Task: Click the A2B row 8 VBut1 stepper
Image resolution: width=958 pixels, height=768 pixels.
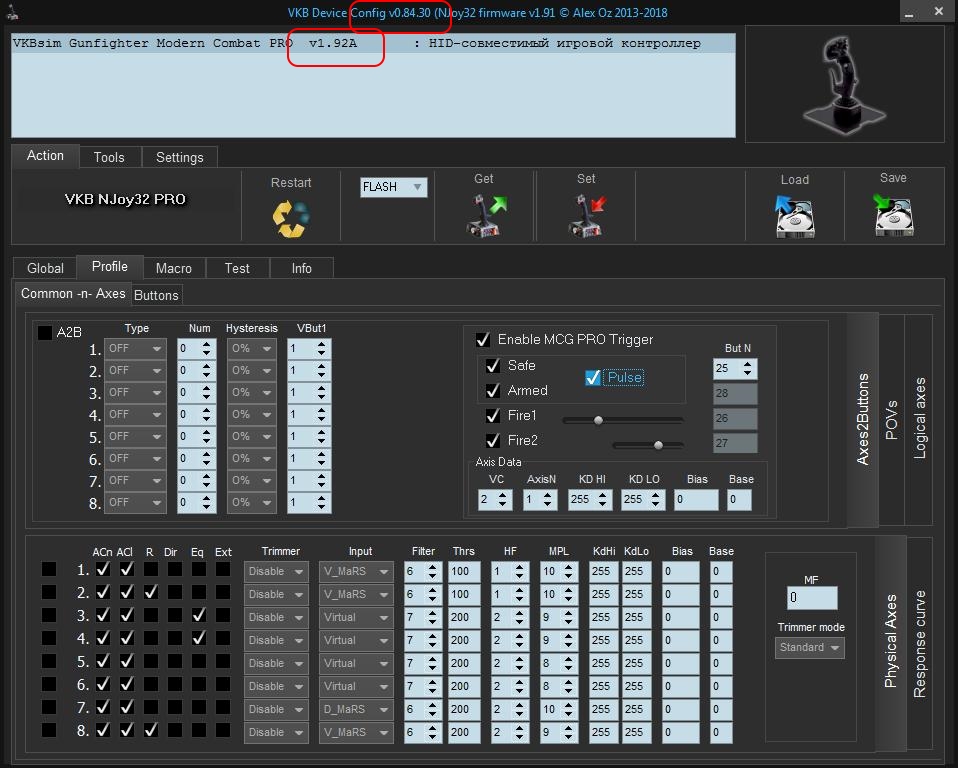Action: 309,502
